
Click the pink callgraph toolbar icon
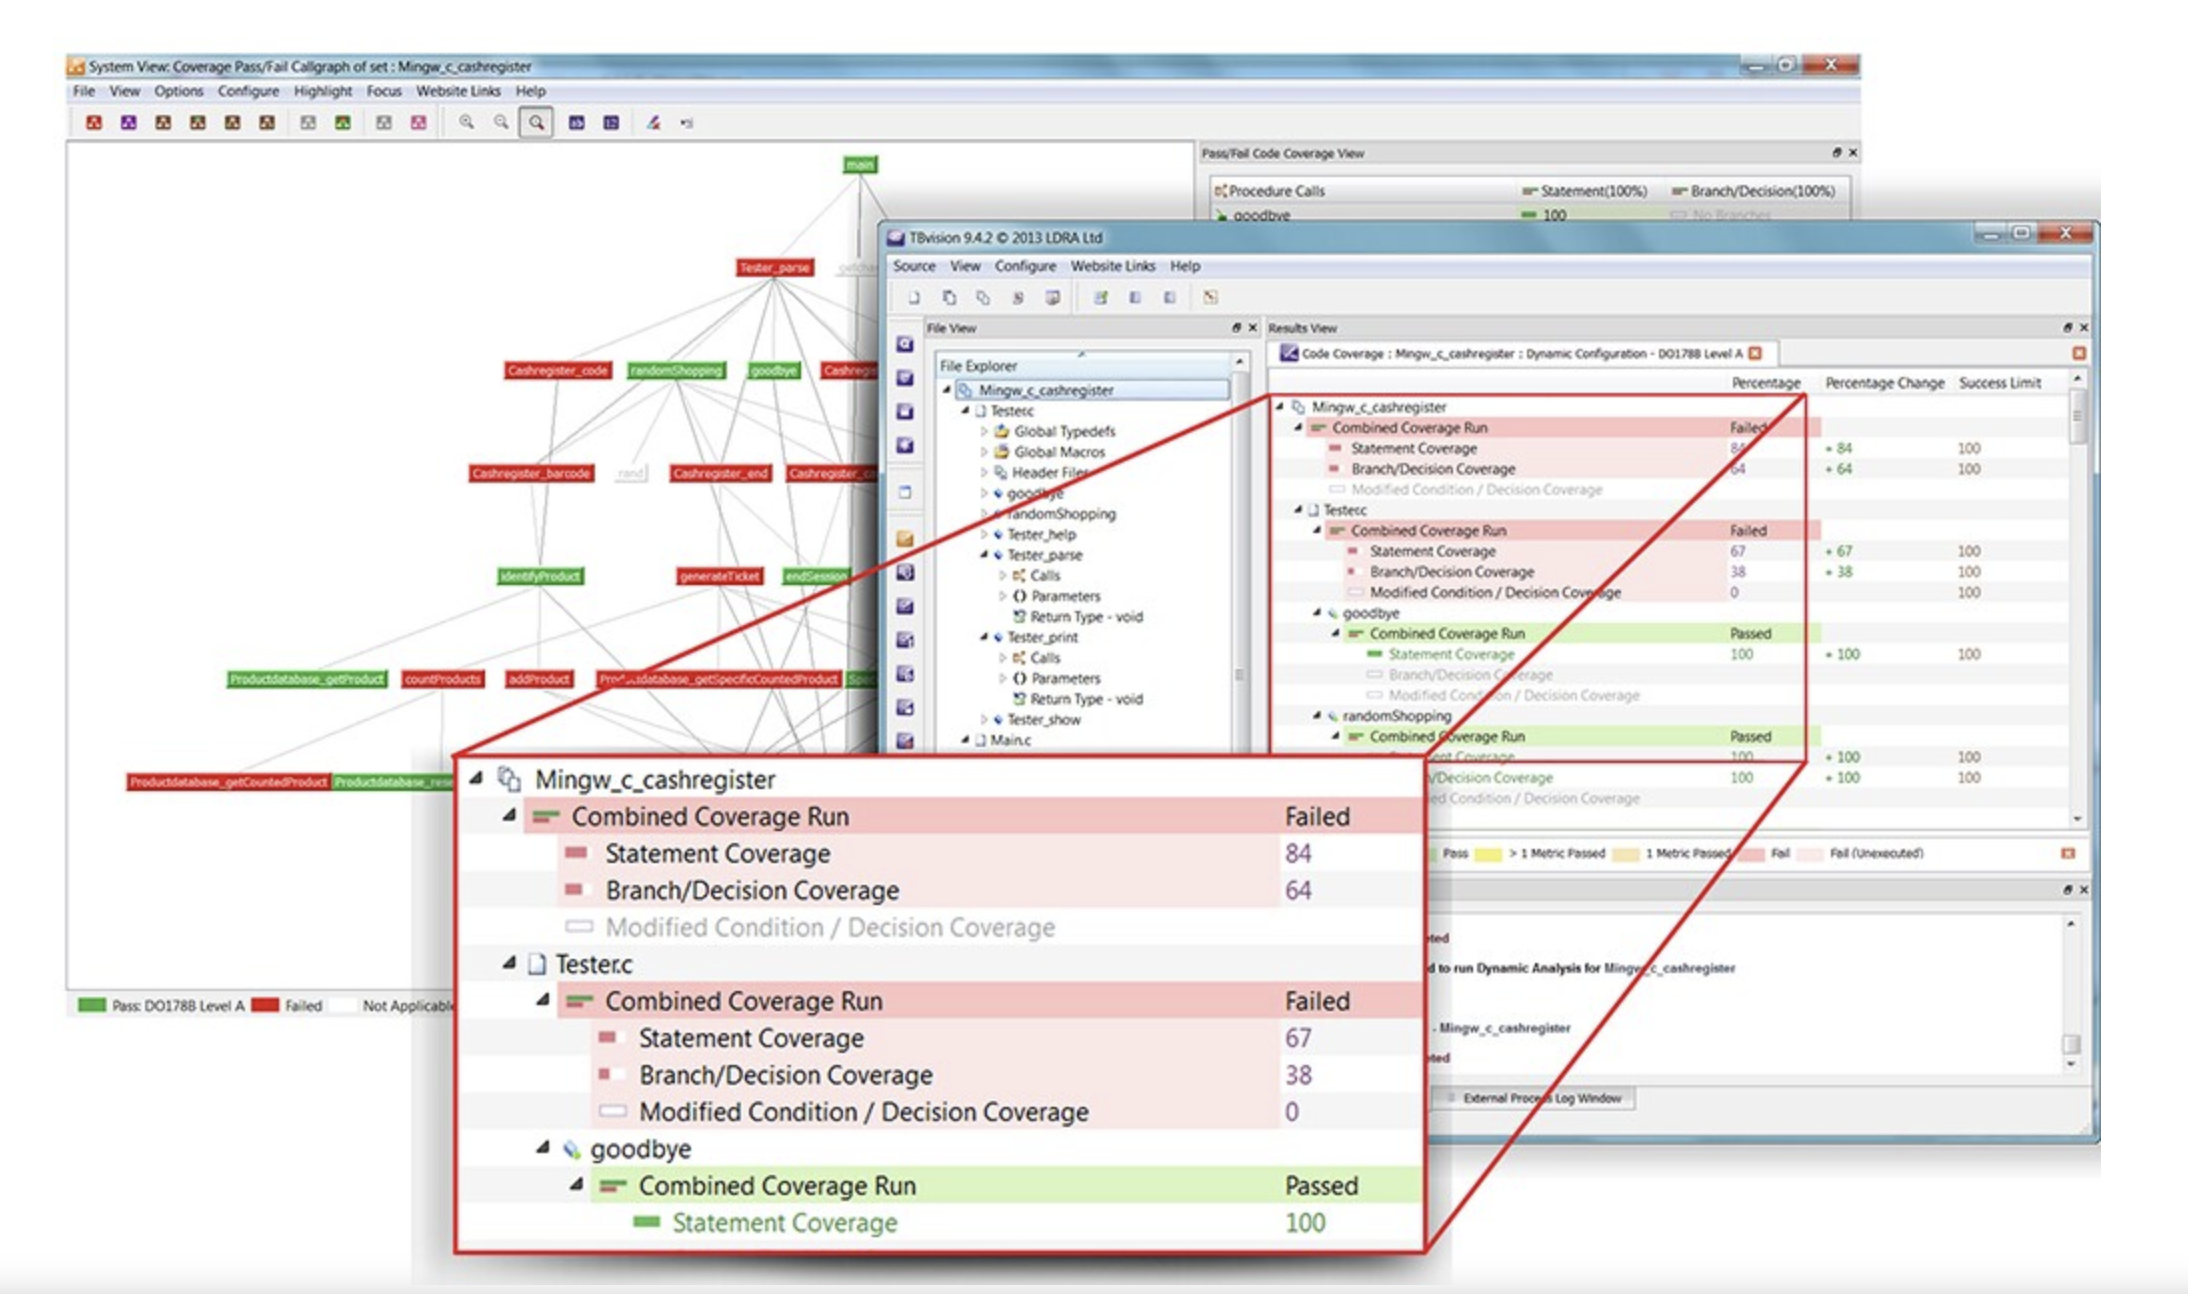click(x=418, y=123)
